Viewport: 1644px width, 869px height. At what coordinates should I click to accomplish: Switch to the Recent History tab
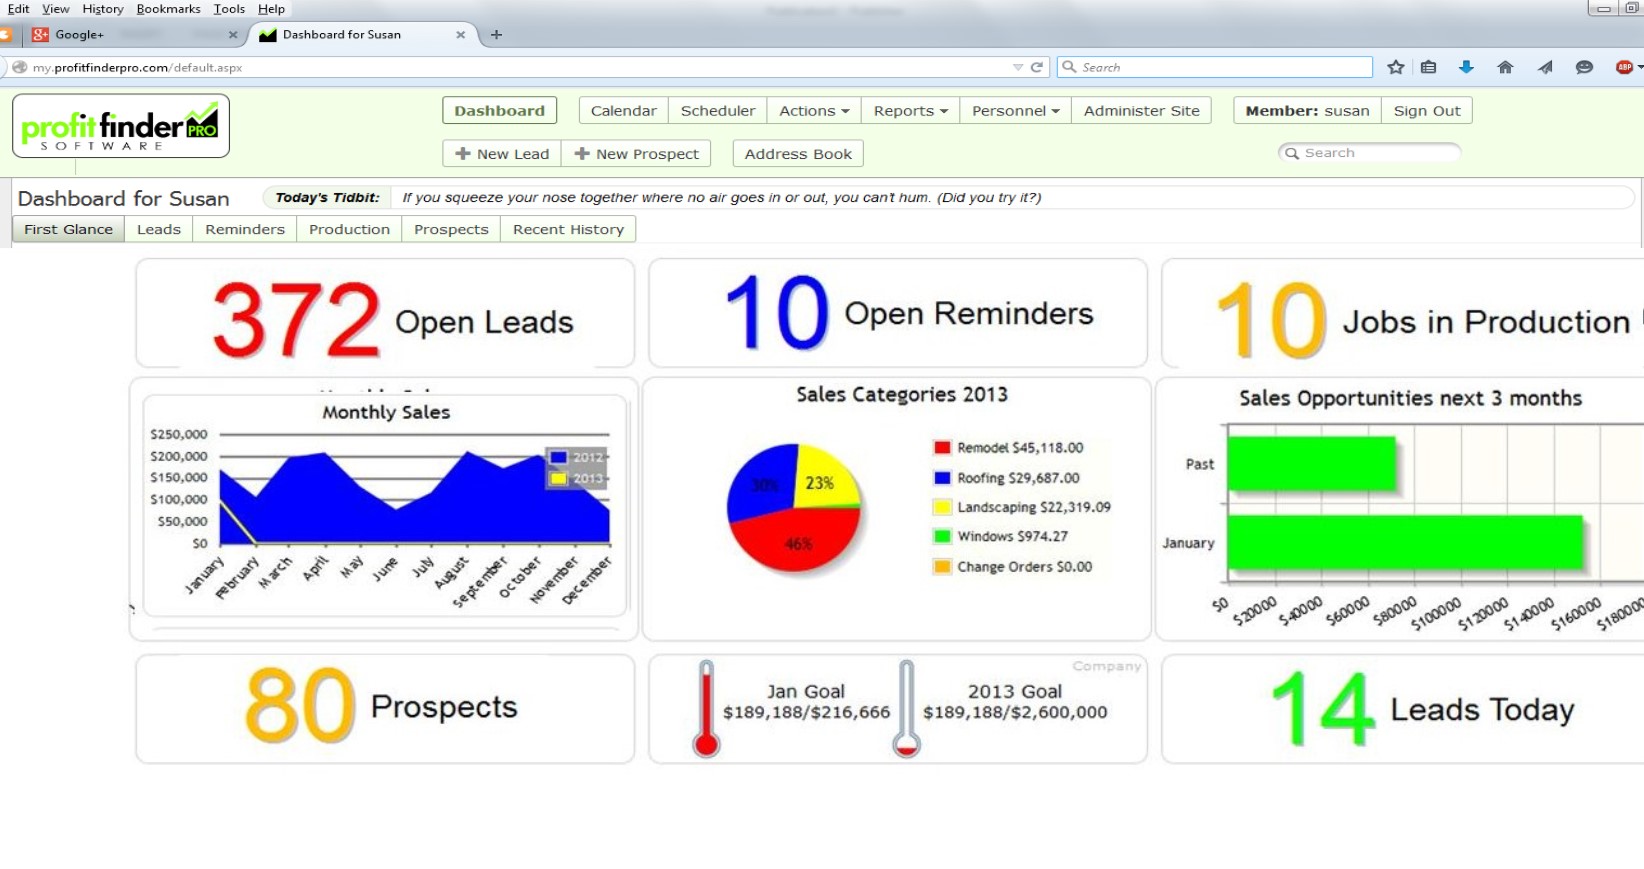pos(568,229)
